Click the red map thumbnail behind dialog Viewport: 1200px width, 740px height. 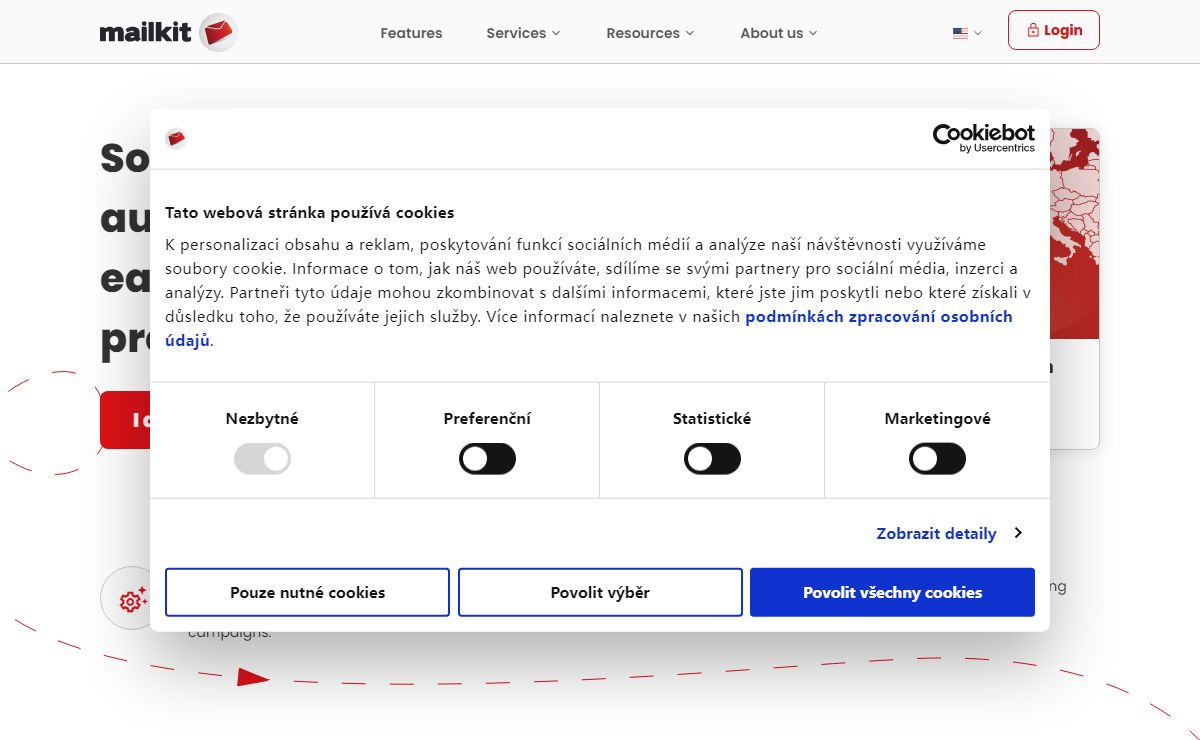tap(1075, 233)
